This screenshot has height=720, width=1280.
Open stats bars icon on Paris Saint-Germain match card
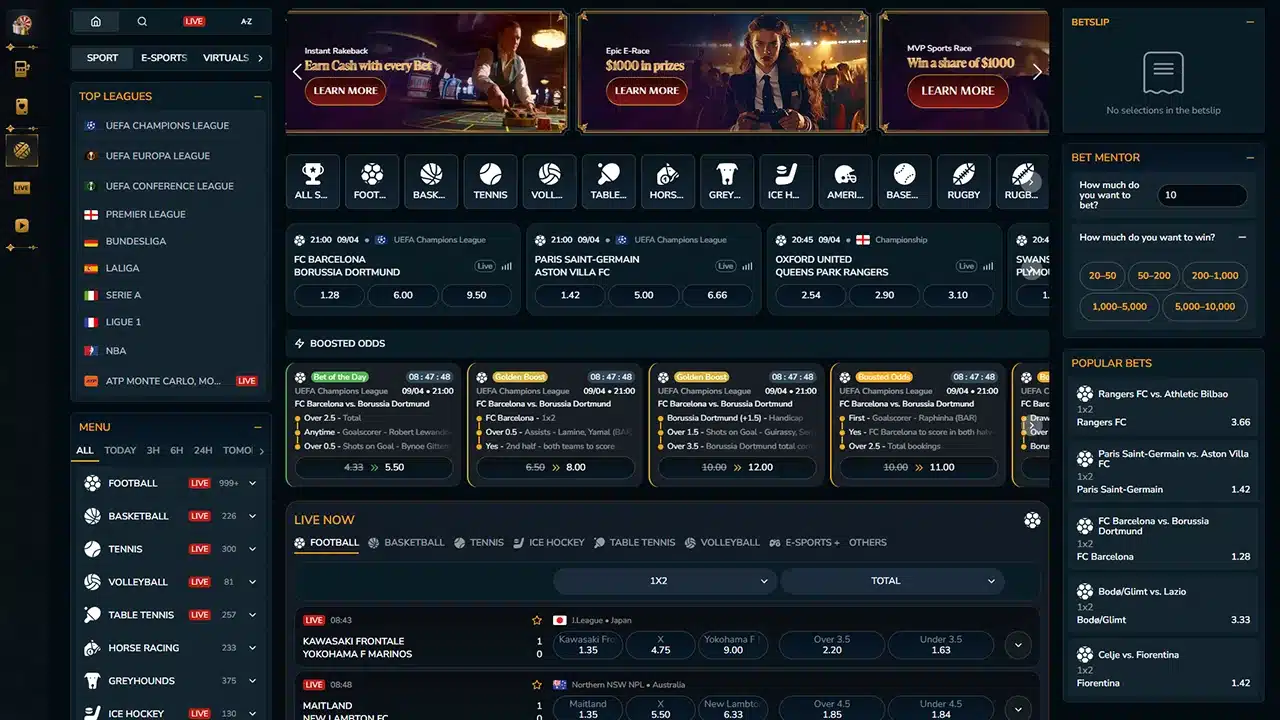tap(748, 266)
